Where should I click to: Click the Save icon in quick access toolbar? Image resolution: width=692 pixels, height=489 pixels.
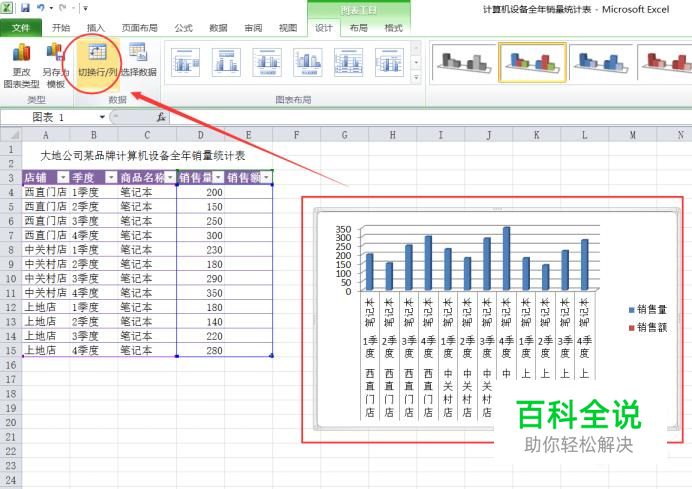tap(25, 8)
